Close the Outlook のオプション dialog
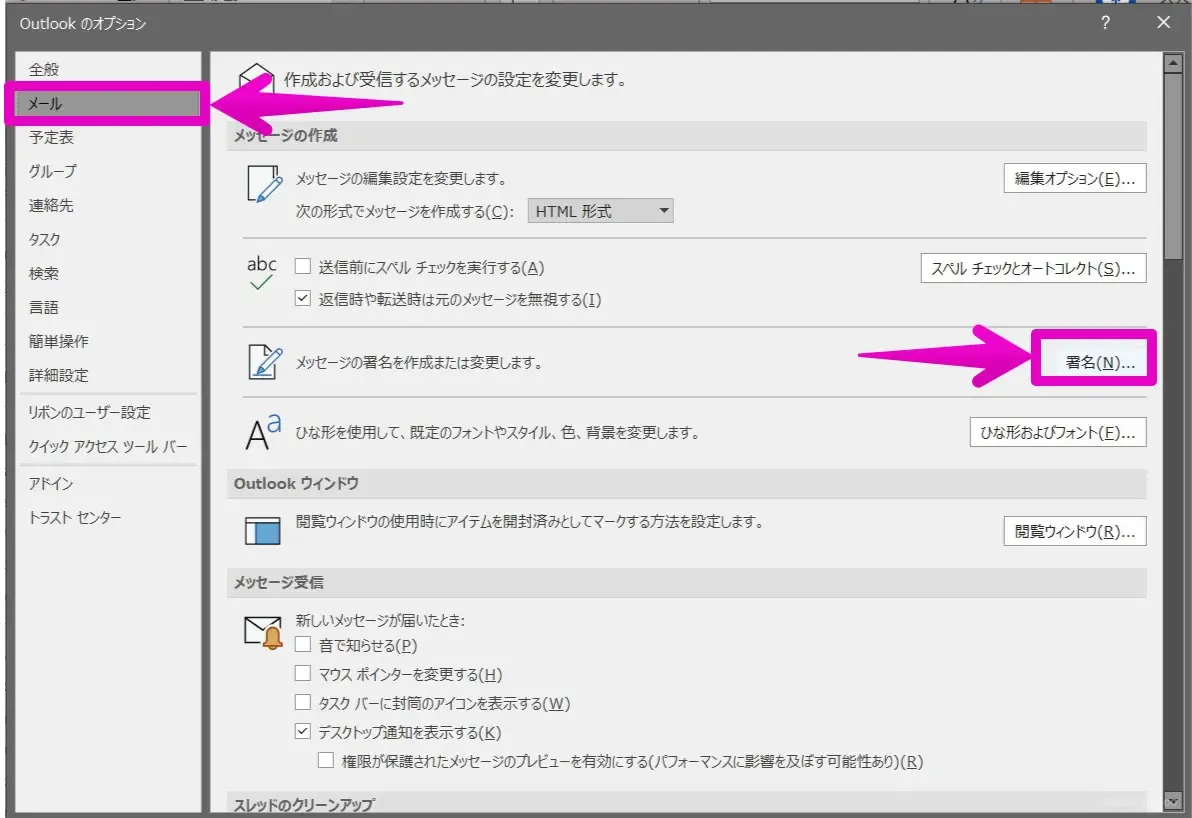This screenshot has height=818, width=1192. pos(1163,23)
